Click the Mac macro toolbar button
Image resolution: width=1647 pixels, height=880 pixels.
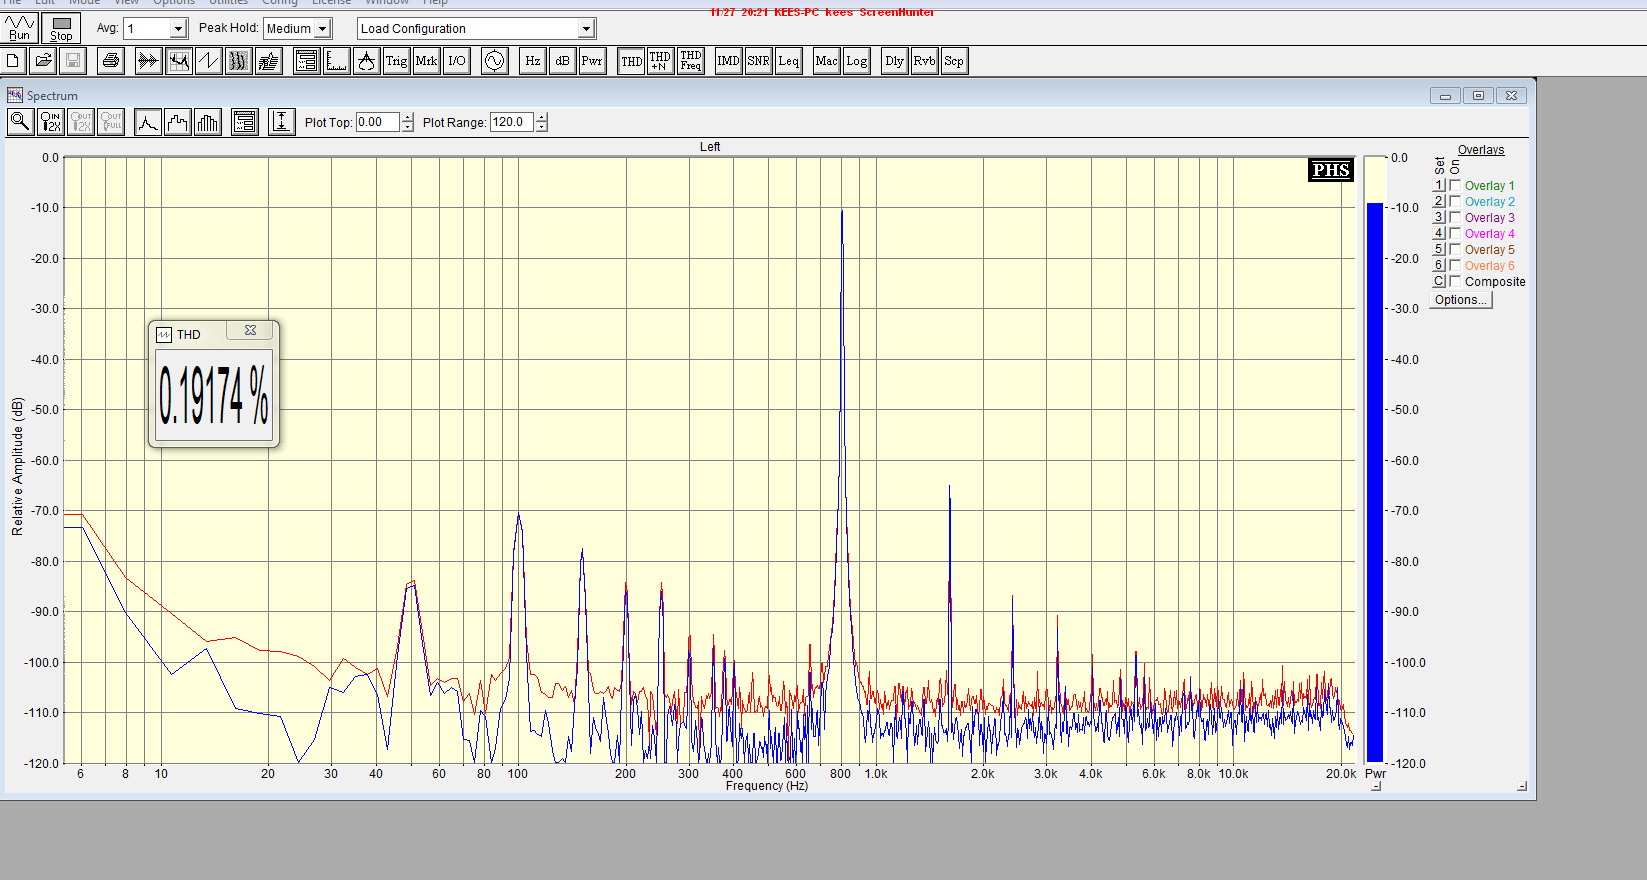827,61
